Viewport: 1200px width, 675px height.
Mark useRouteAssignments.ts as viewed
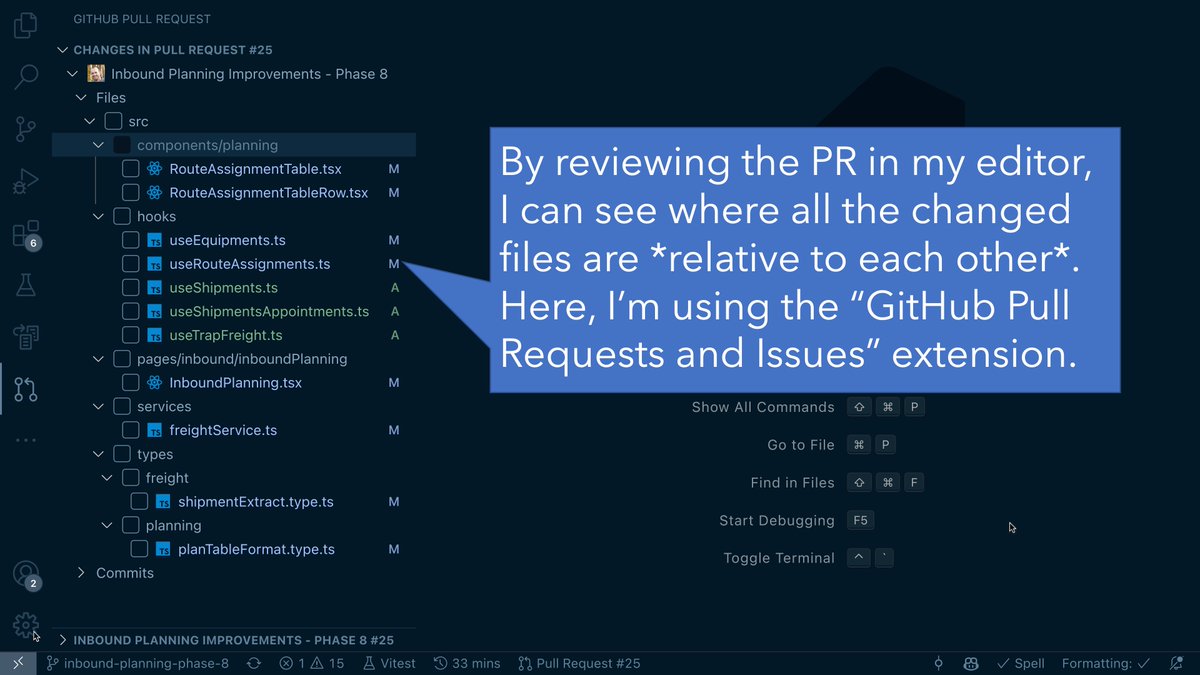131,264
